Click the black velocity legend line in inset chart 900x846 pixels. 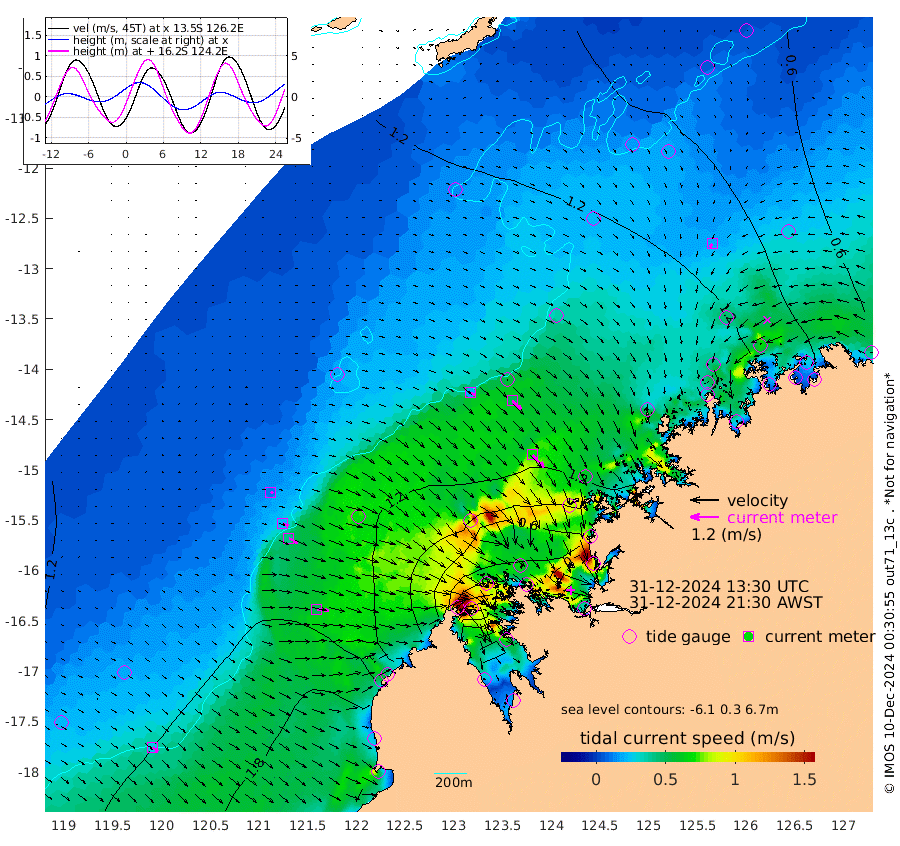(x=59, y=28)
